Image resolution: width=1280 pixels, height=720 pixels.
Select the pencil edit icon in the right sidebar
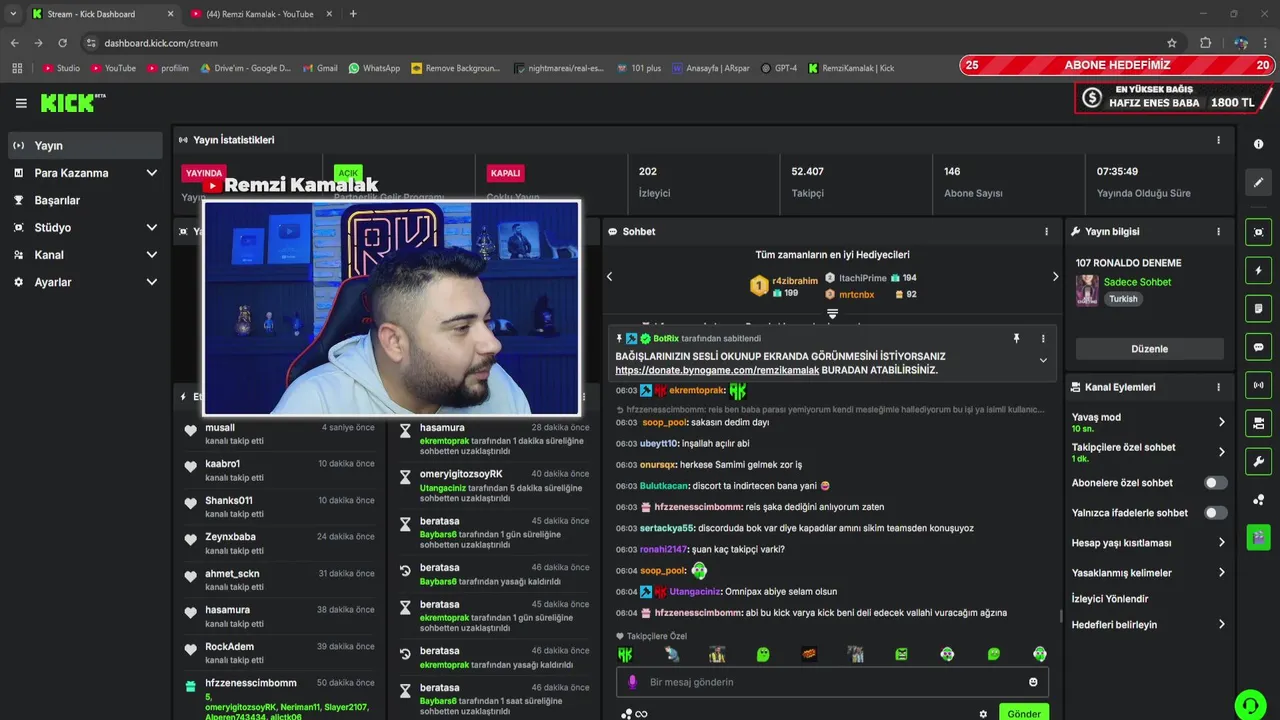(x=1258, y=183)
